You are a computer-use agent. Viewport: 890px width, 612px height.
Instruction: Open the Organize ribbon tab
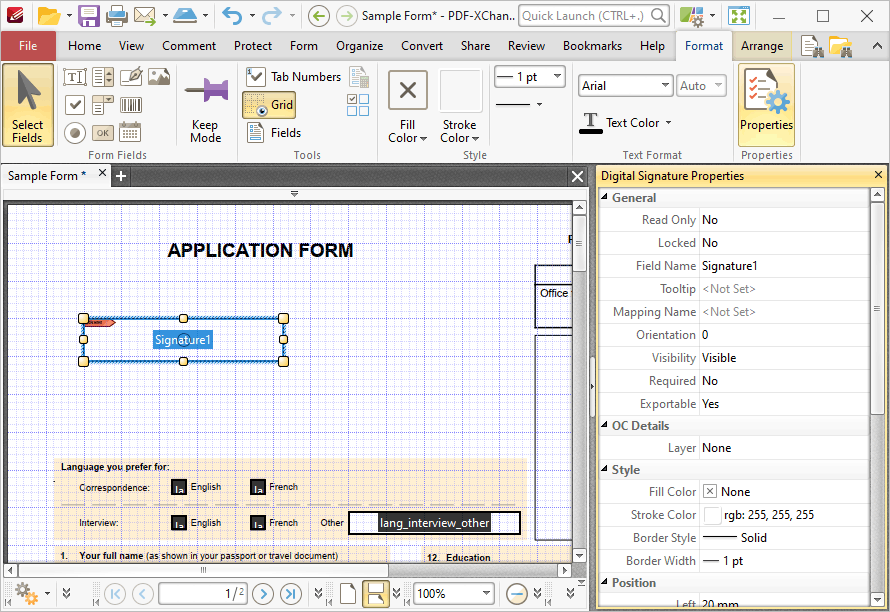point(359,46)
